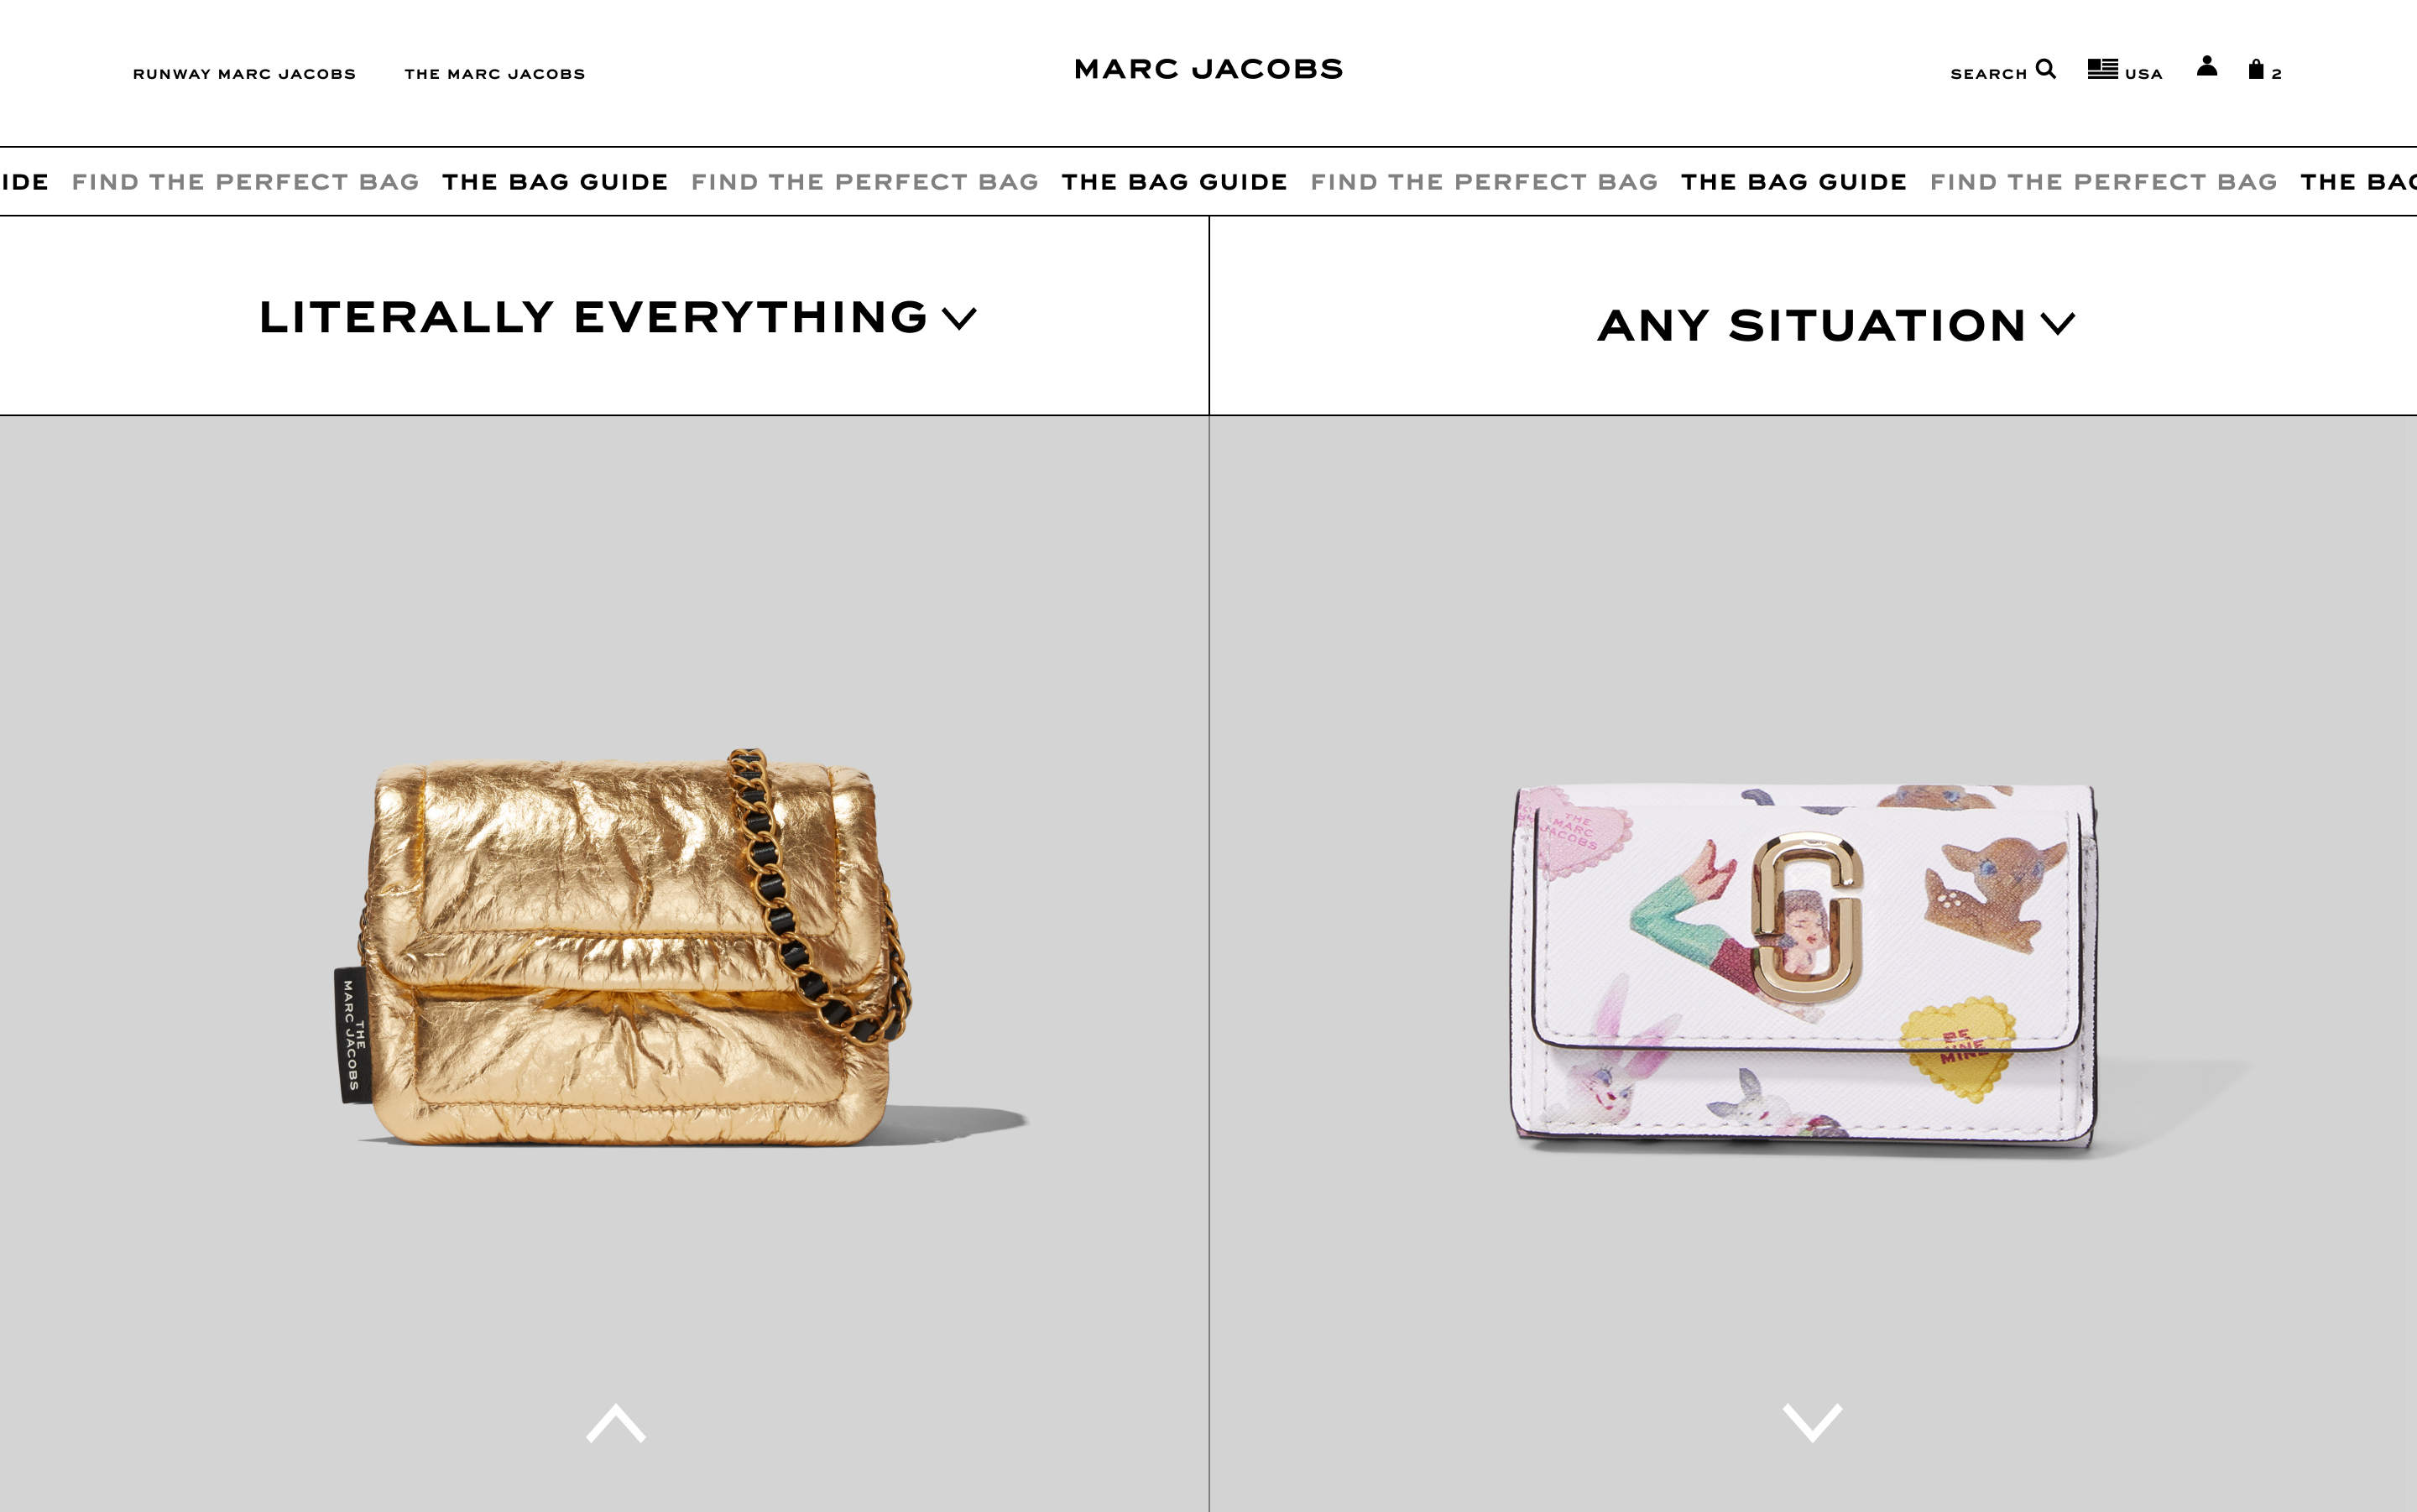Click the up arrow under the gold bag
The image size is (2417, 1512).
pos(616,1422)
